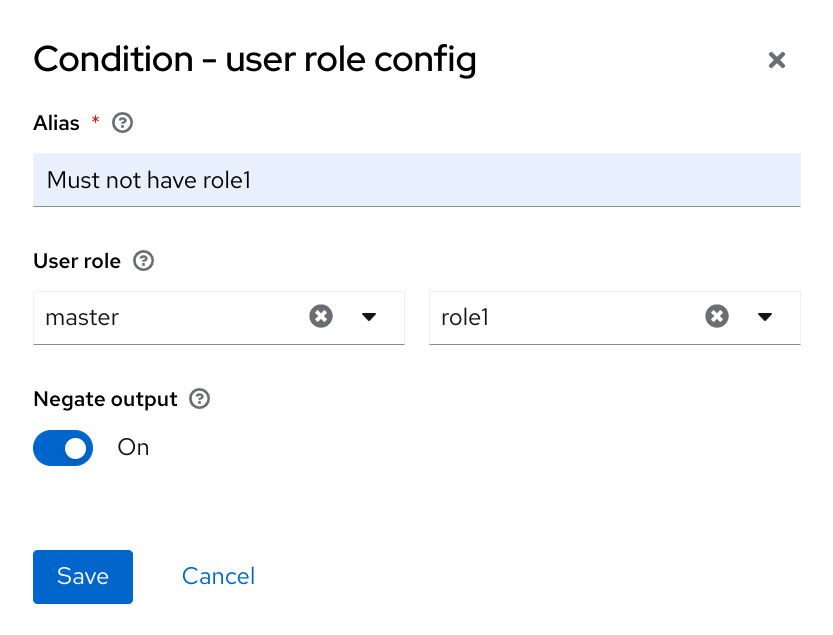The height and width of the screenshot is (635, 833).
Task: Cancel the user role config changes
Action: pos(218,576)
